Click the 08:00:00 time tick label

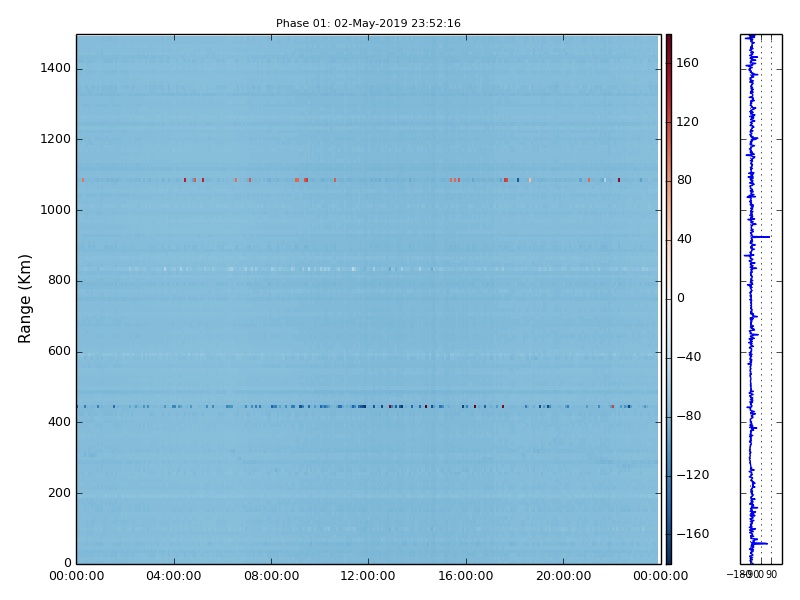(271, 576)
